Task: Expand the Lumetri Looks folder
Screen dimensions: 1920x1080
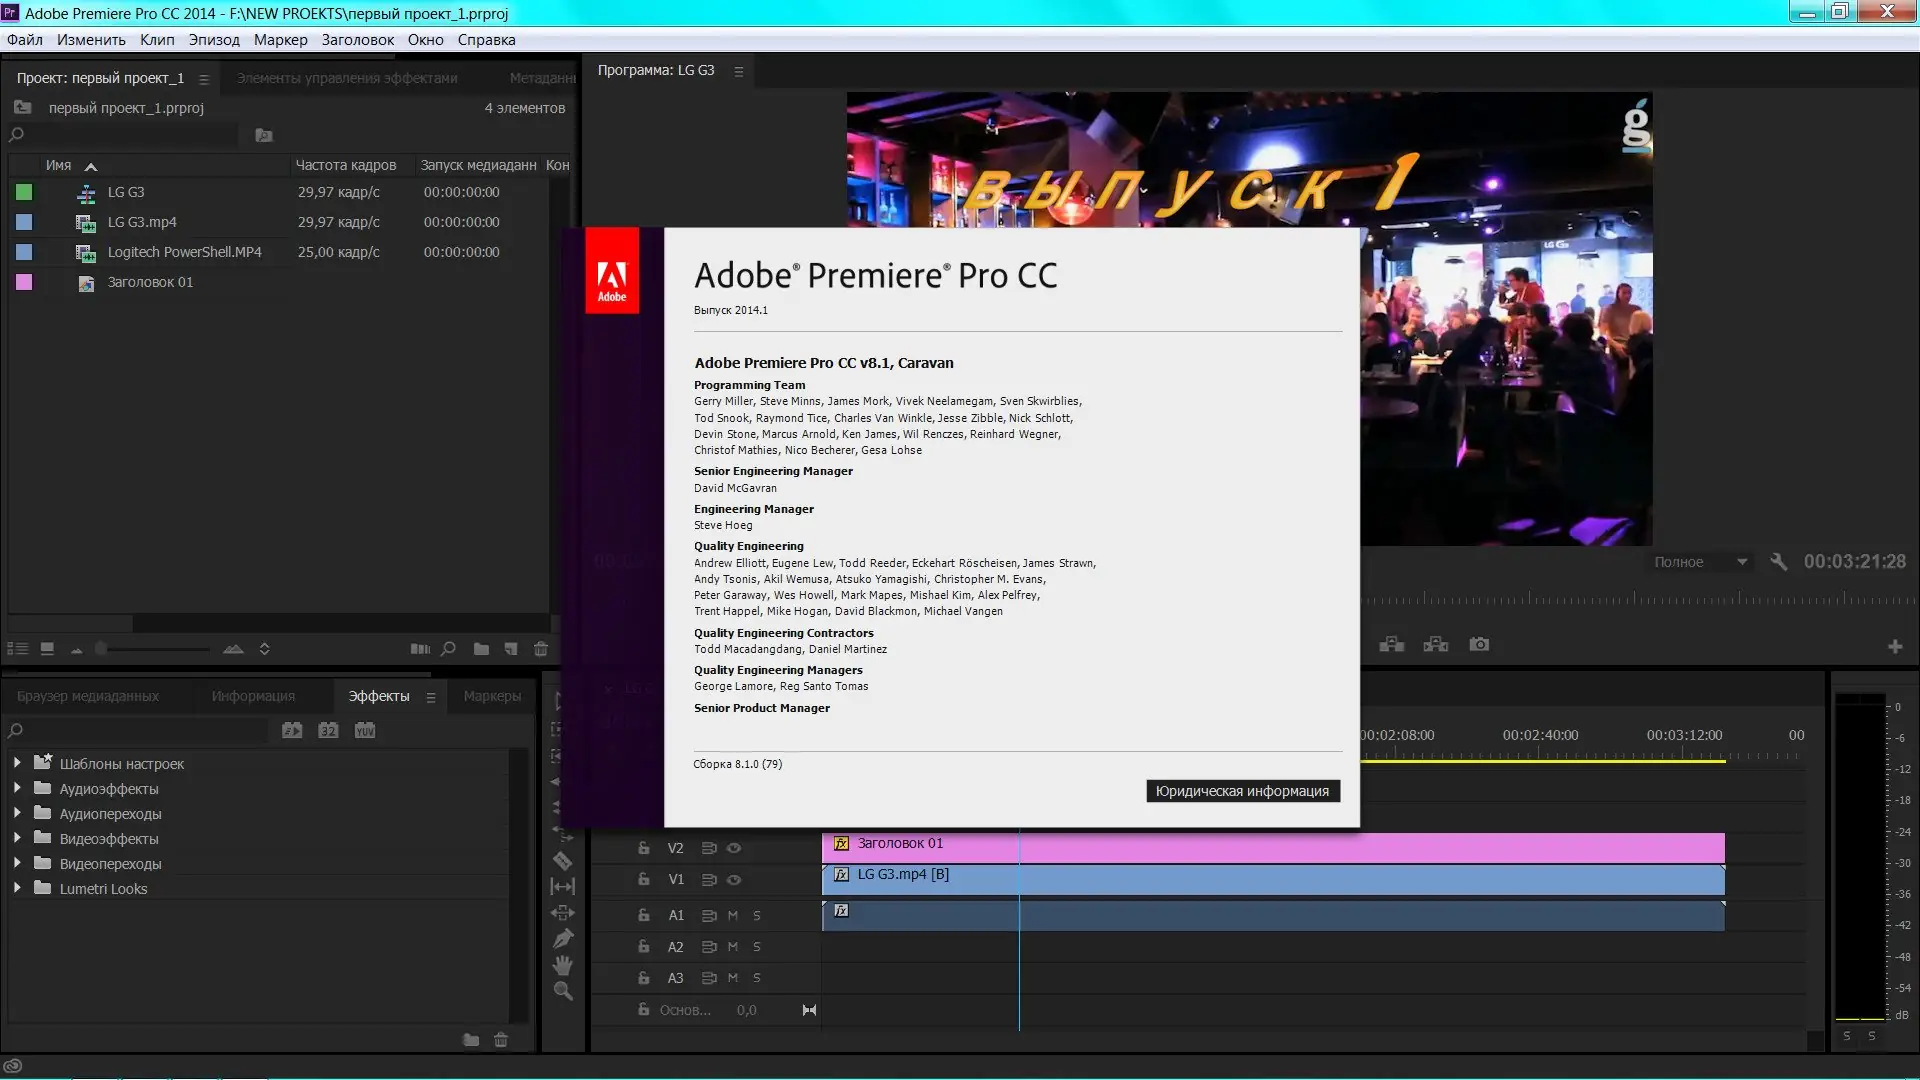Action: click(17, 888)
